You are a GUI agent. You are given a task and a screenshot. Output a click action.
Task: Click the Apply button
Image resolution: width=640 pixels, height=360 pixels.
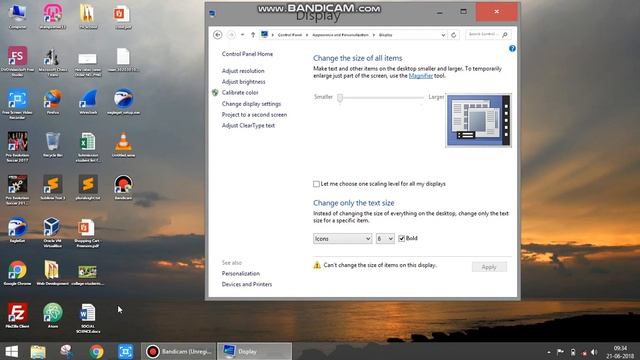tap(489, 267)
